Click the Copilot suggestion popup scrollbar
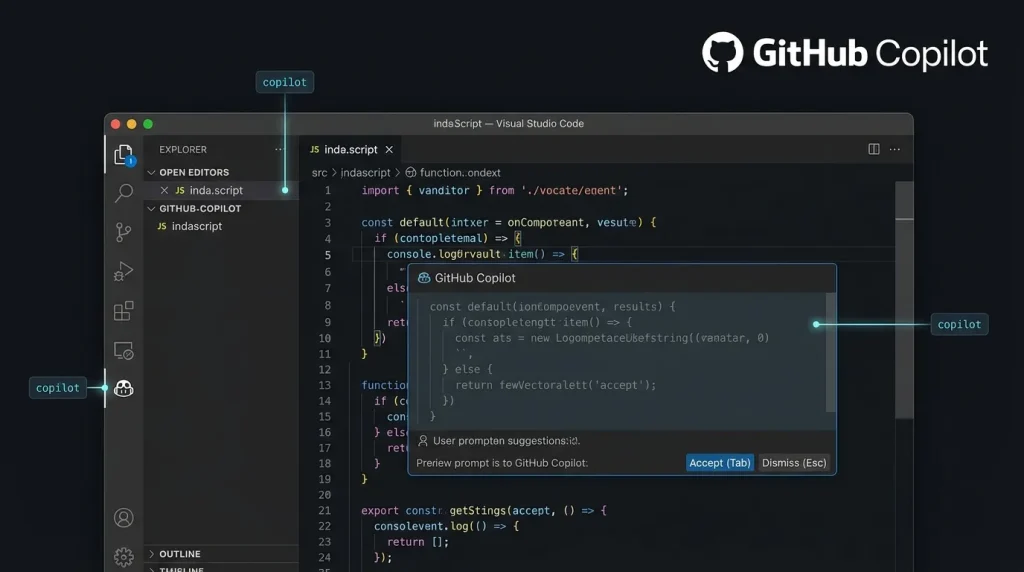Screen dimensions: 1024x572 coord(831,353)
